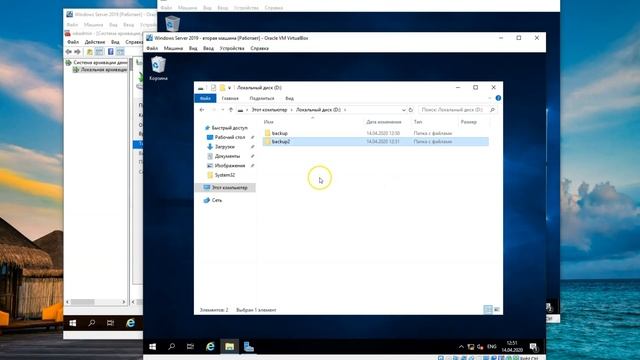Click the search icon in the first VM taskbar

coord(92,323)
